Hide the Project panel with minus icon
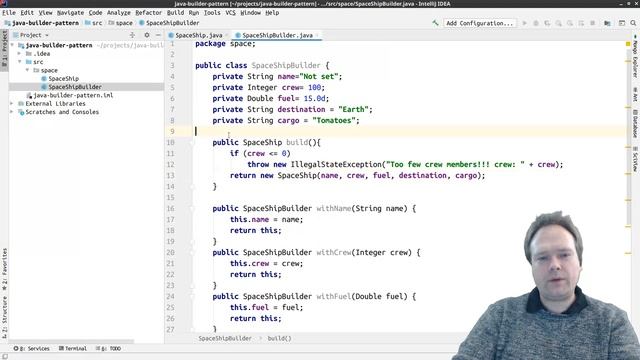This screenshot has width=640, height=360. pyautogui.click(x=158, y=35)
